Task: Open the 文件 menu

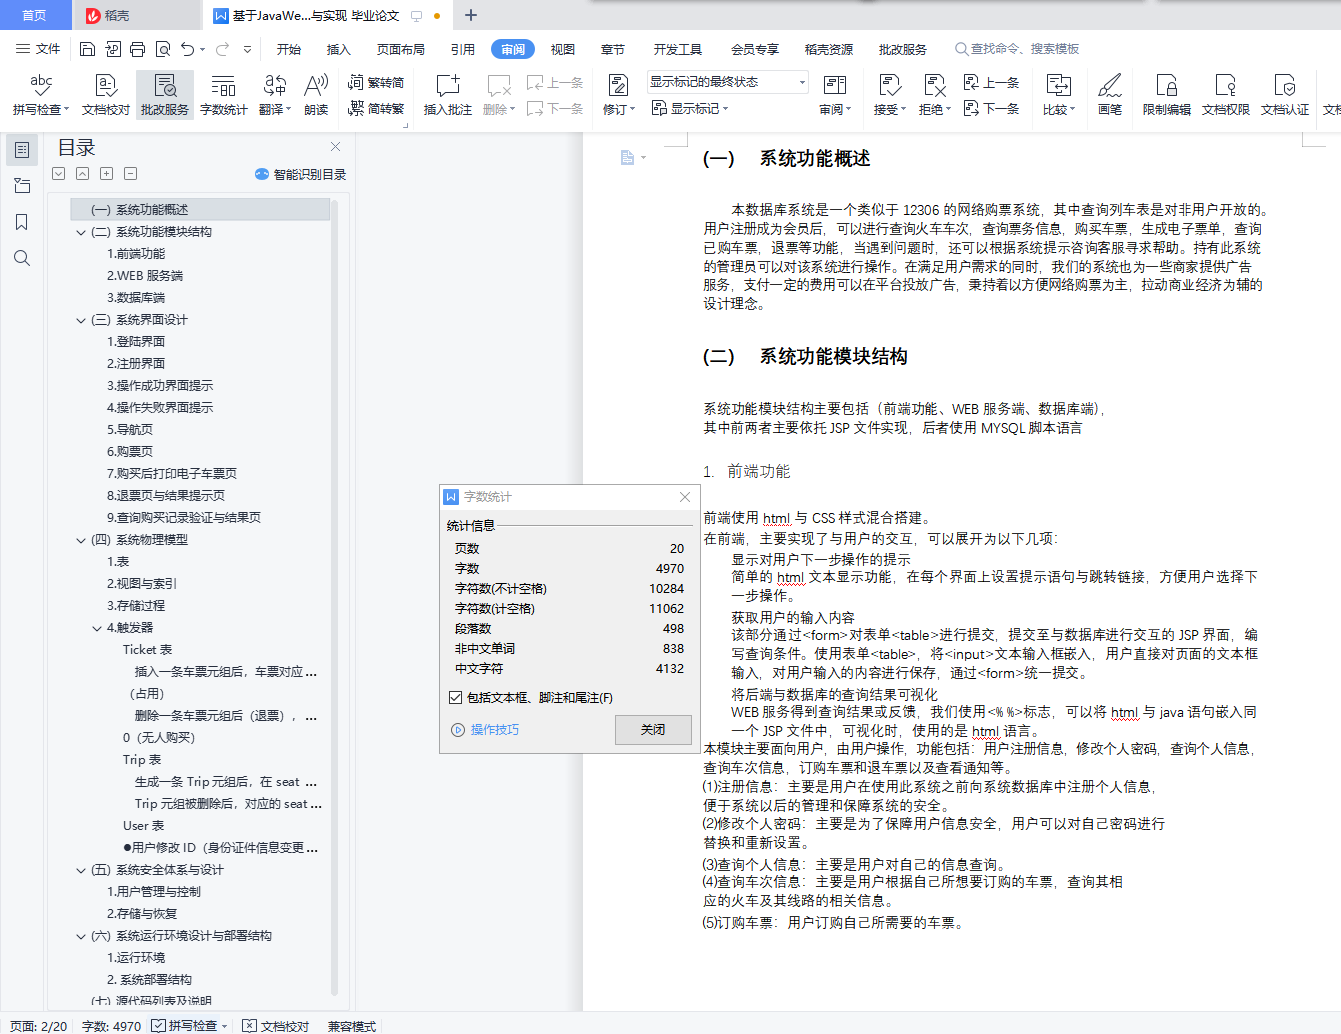Action: [x=38, y=49]
